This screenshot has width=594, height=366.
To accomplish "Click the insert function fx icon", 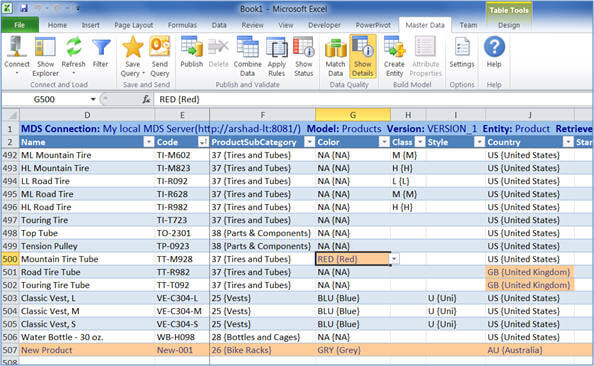I will [x=146, y=99].
